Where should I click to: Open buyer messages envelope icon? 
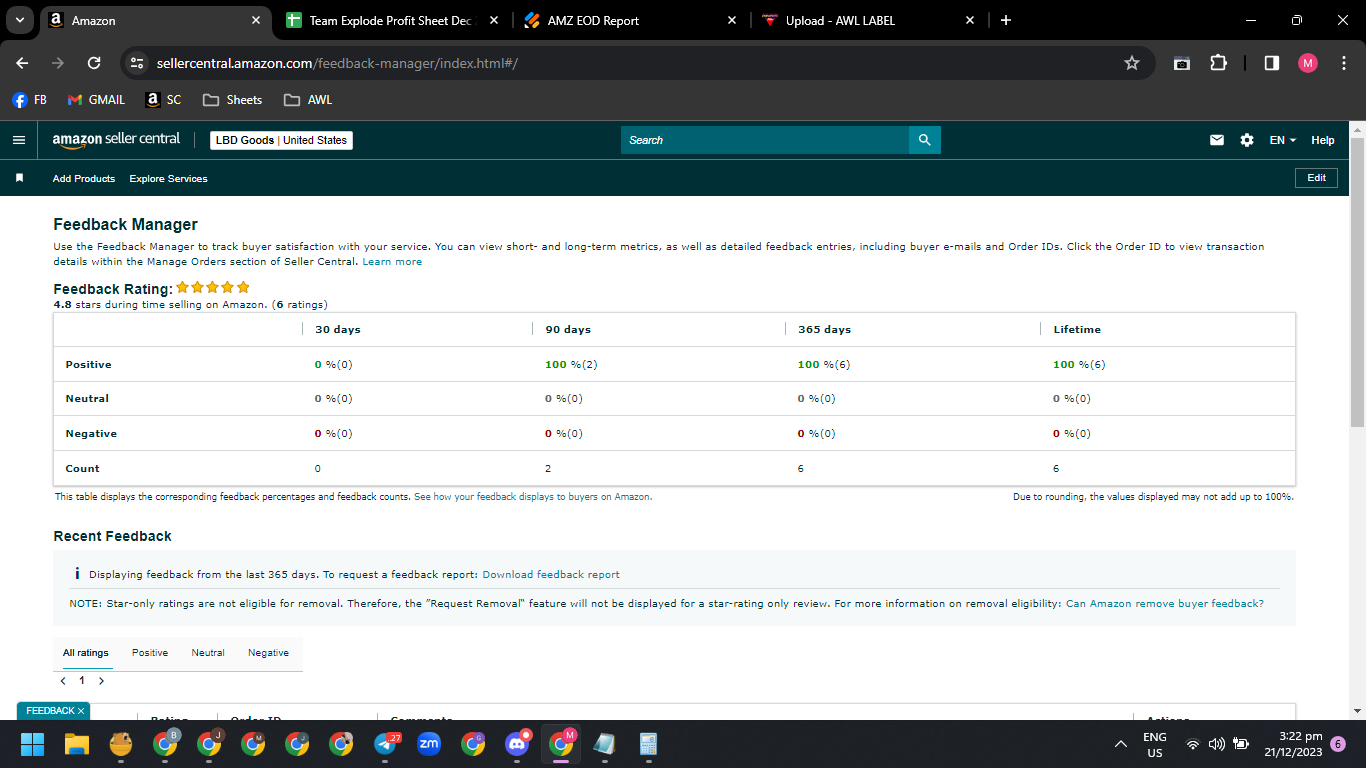tap(1217, 140)
